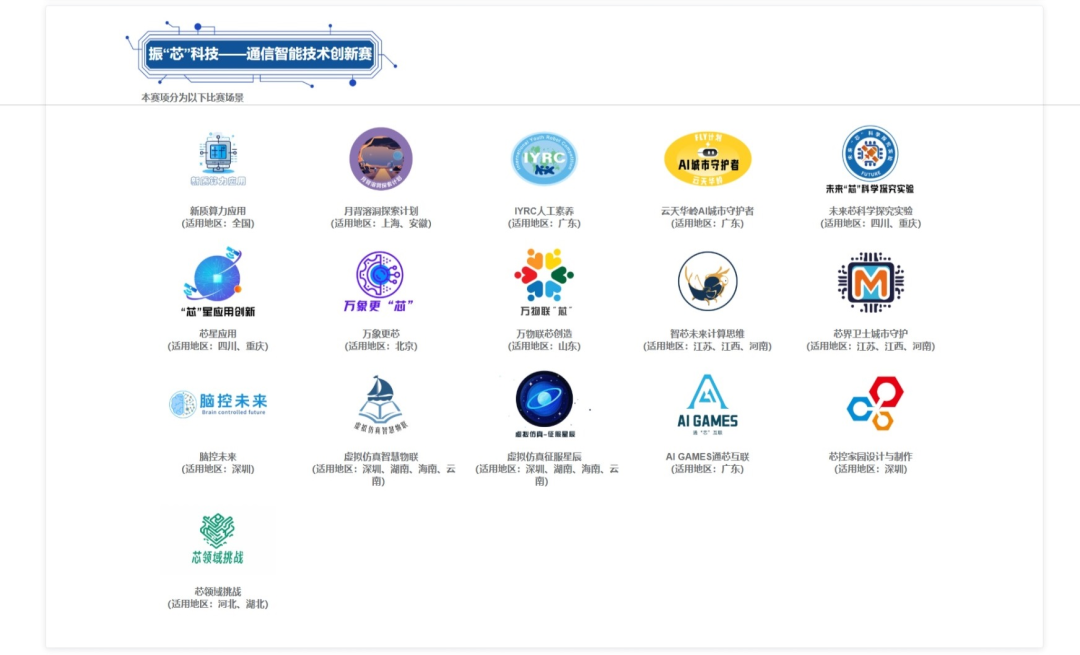Click the 未来芯科学探究实验 title text
Viewport: 1080px width, 655px height.
tap(871, 211)
